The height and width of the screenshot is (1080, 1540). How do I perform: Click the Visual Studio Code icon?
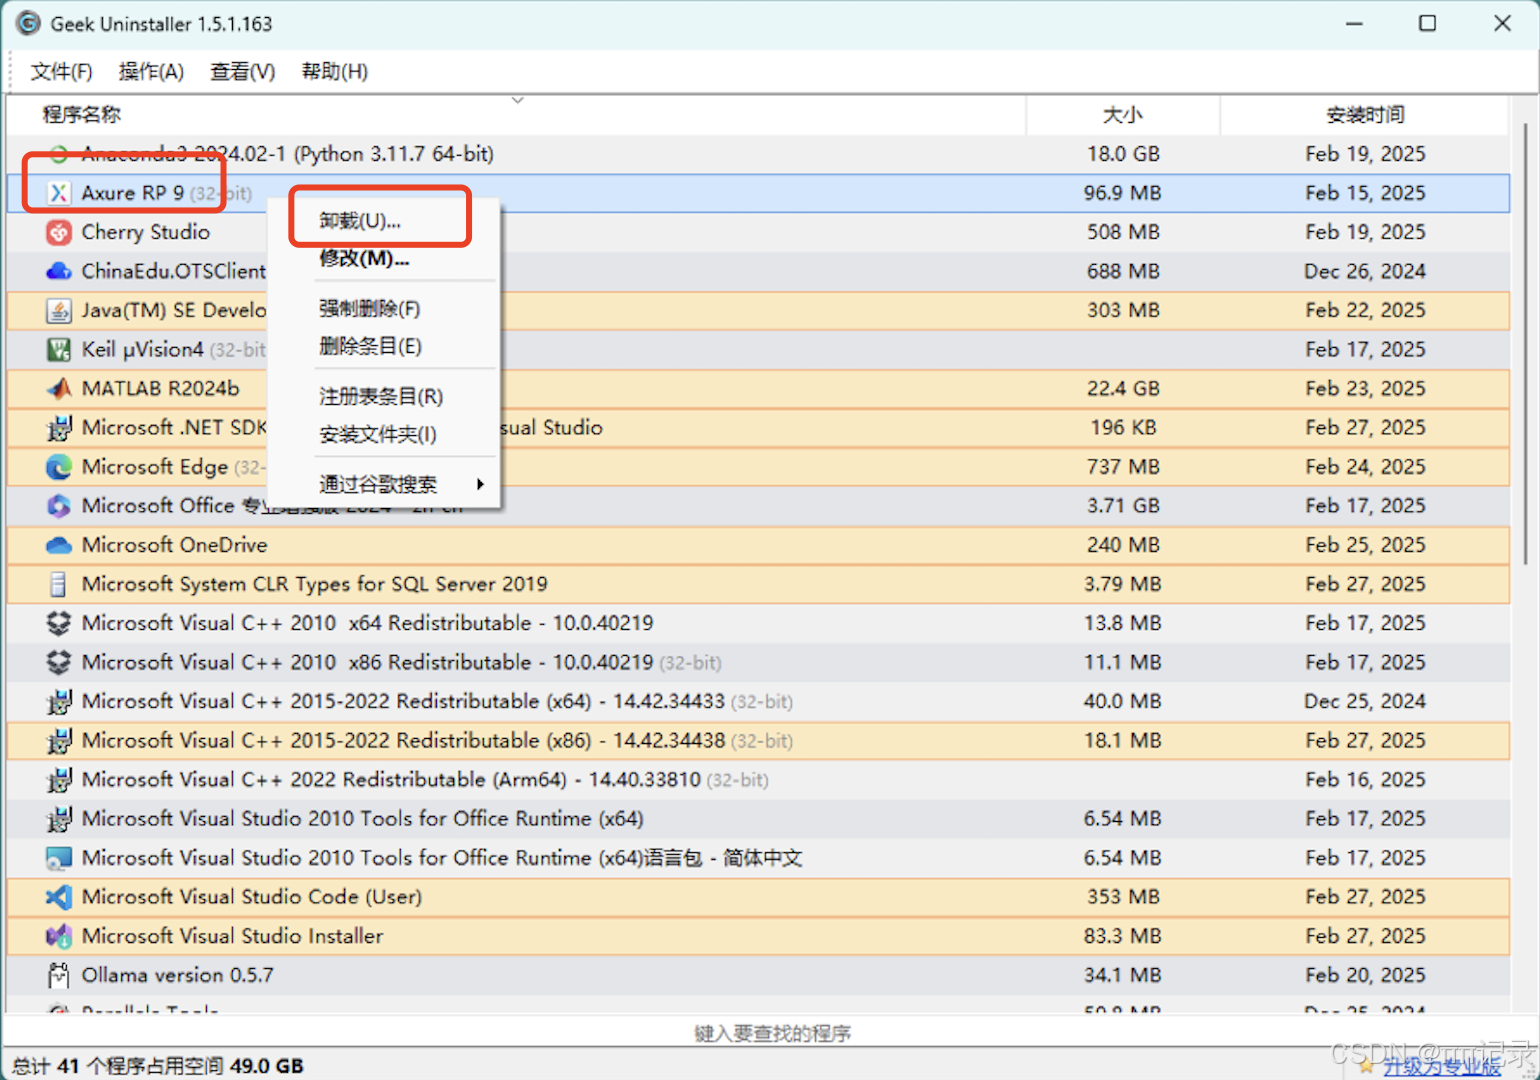pos(59,897)
